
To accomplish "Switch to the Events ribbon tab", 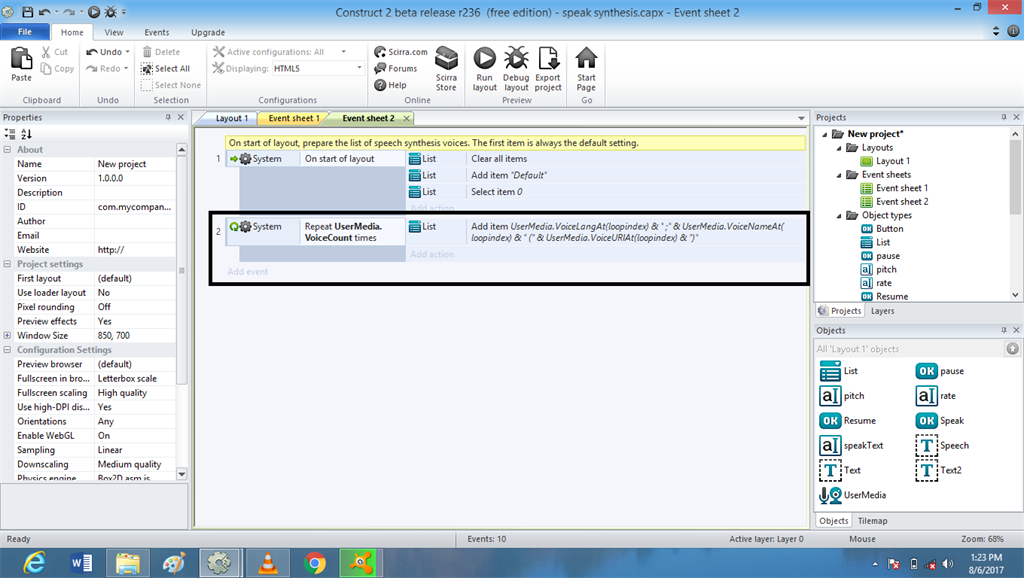I will click(x=157, y=32).
